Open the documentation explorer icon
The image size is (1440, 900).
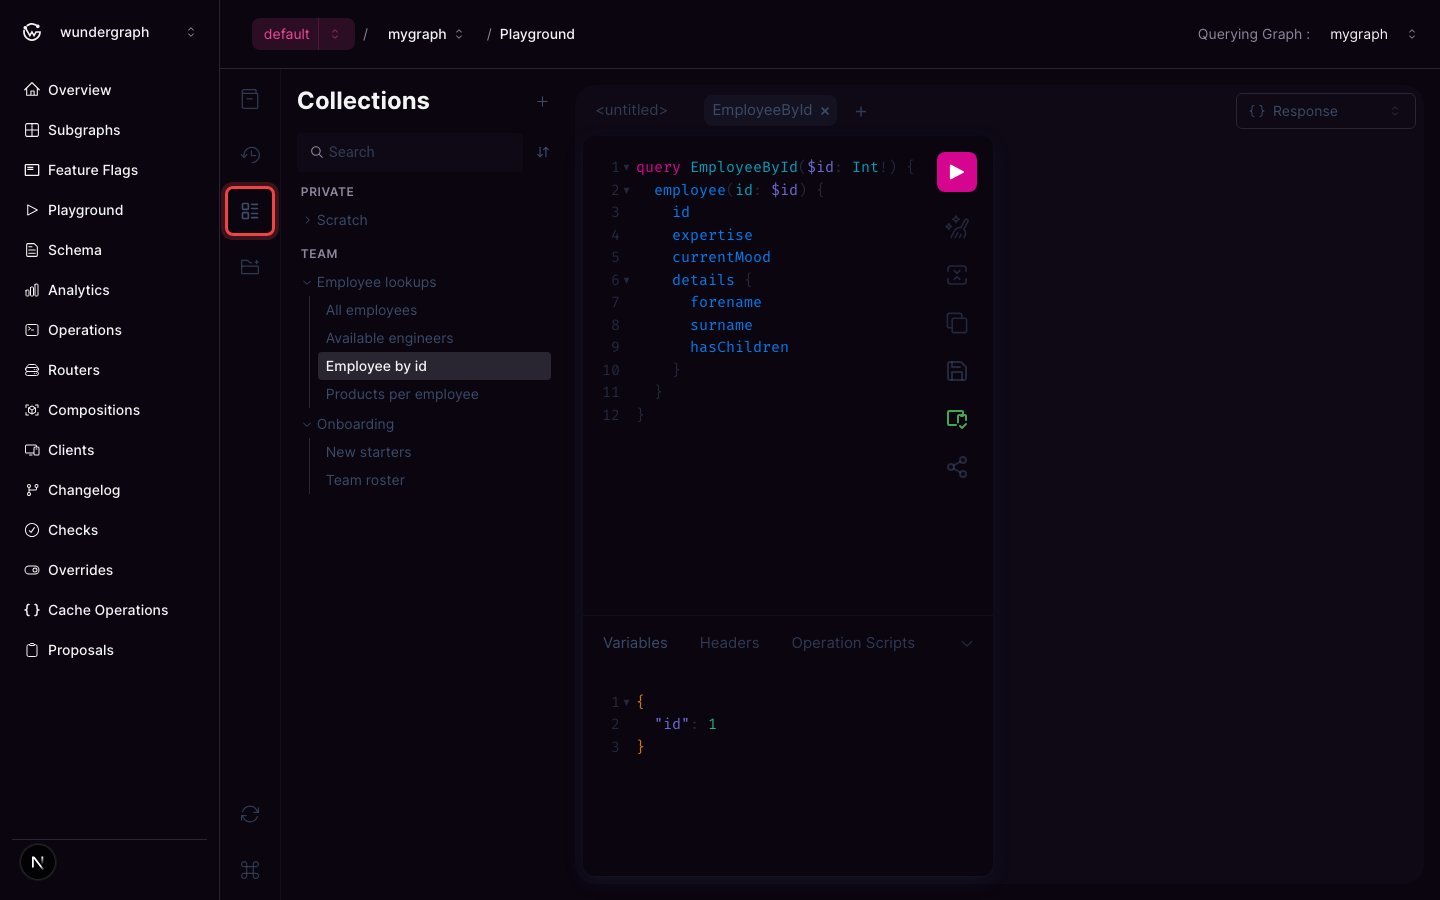[x=250, y=99]
